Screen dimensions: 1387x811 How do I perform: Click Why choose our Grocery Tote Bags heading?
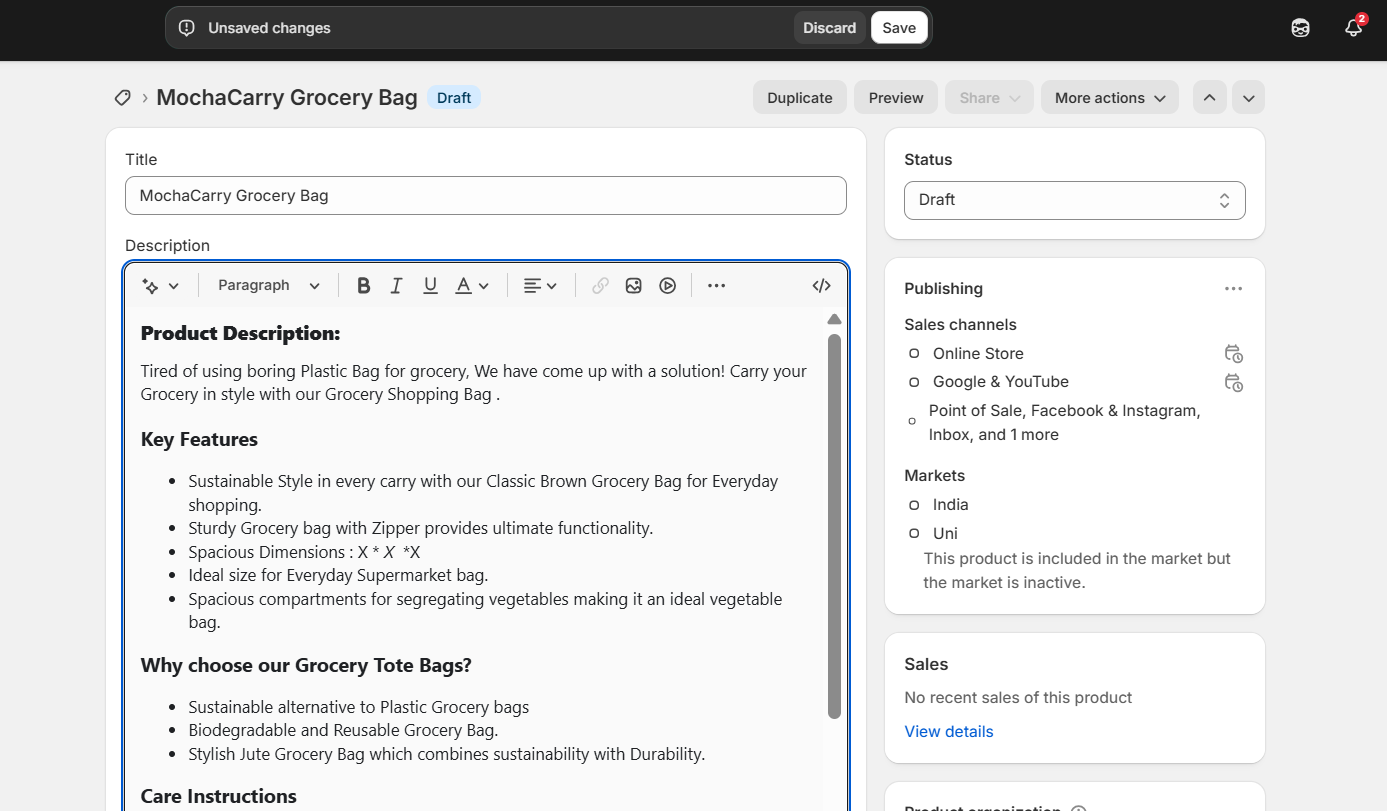coord(306,665)
